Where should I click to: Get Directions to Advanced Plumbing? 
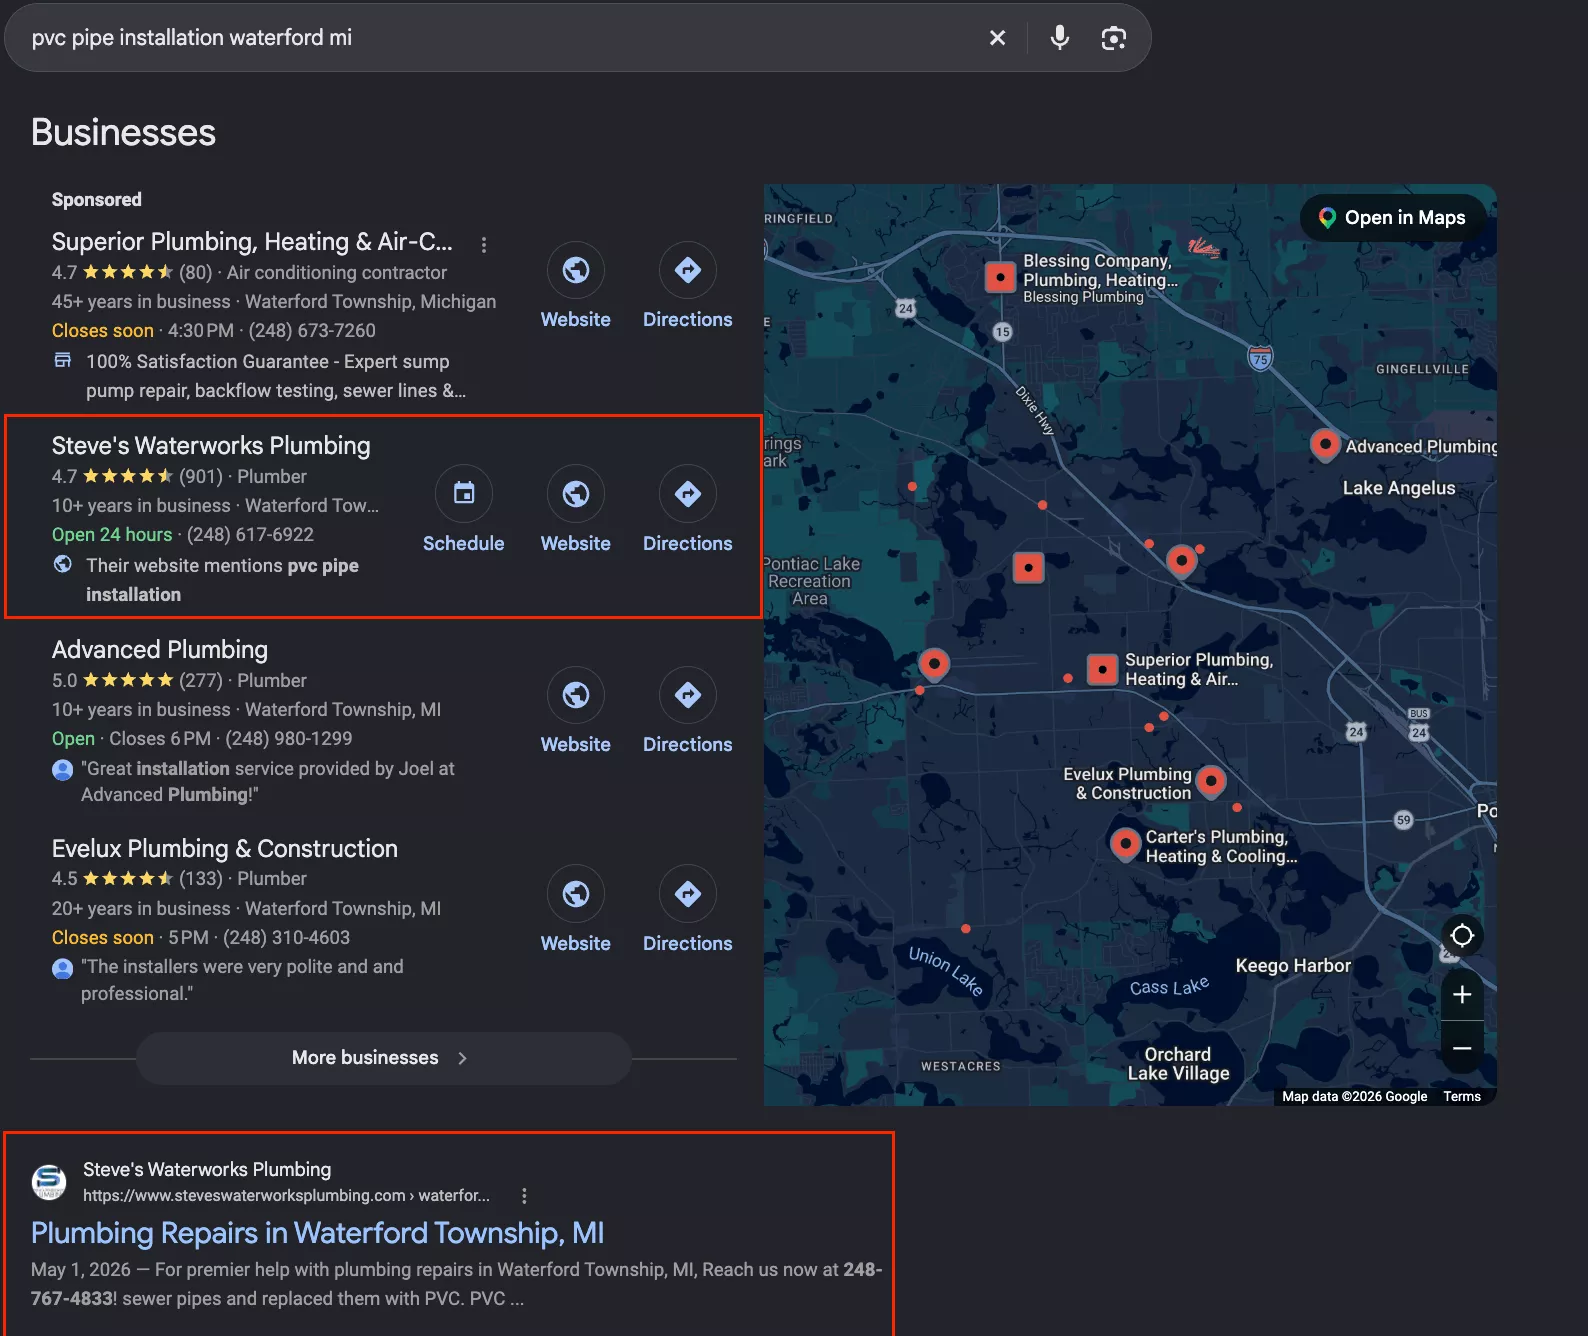pos(688,695)
